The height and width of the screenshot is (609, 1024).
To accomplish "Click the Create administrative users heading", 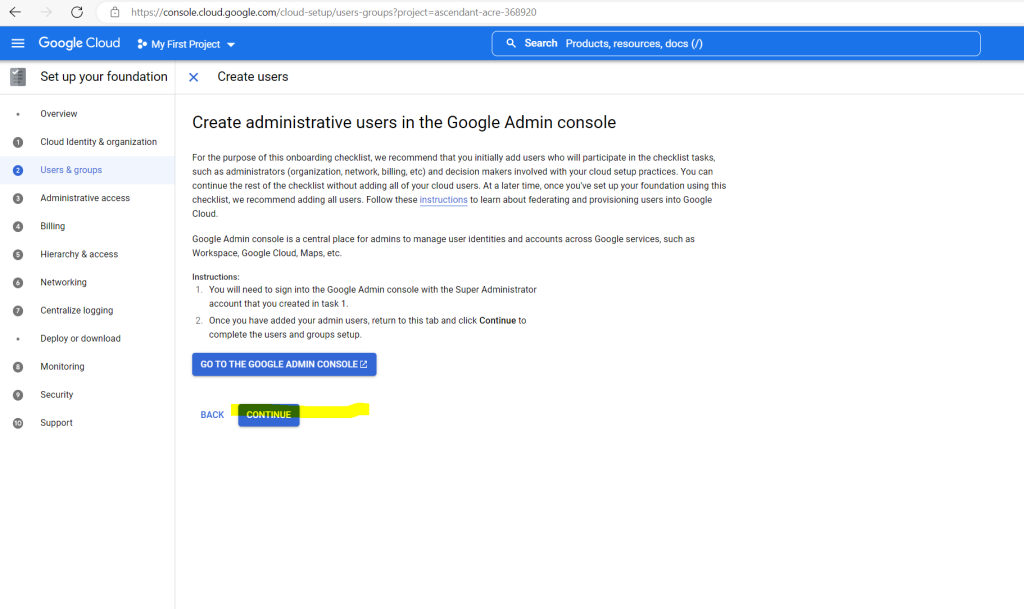I will click(x=404, y=123).
